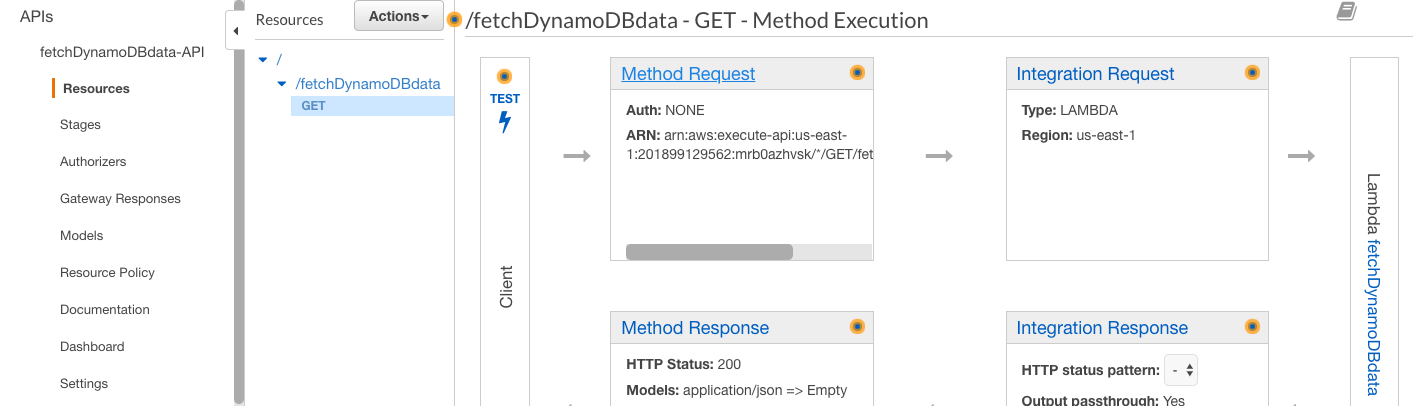Viewport: 1413px width, 406px height.
Task: Click the Client label
Action: click(506, 286)
